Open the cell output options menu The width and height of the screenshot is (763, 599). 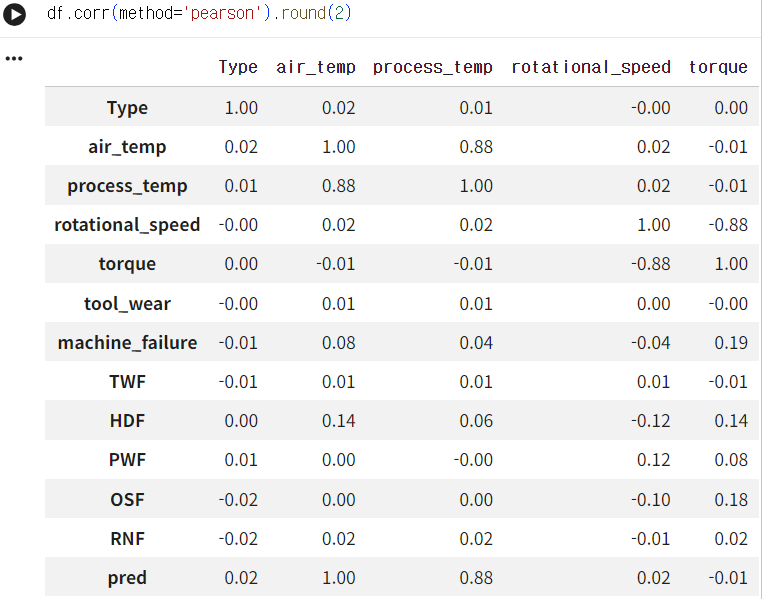pos(14,59)
